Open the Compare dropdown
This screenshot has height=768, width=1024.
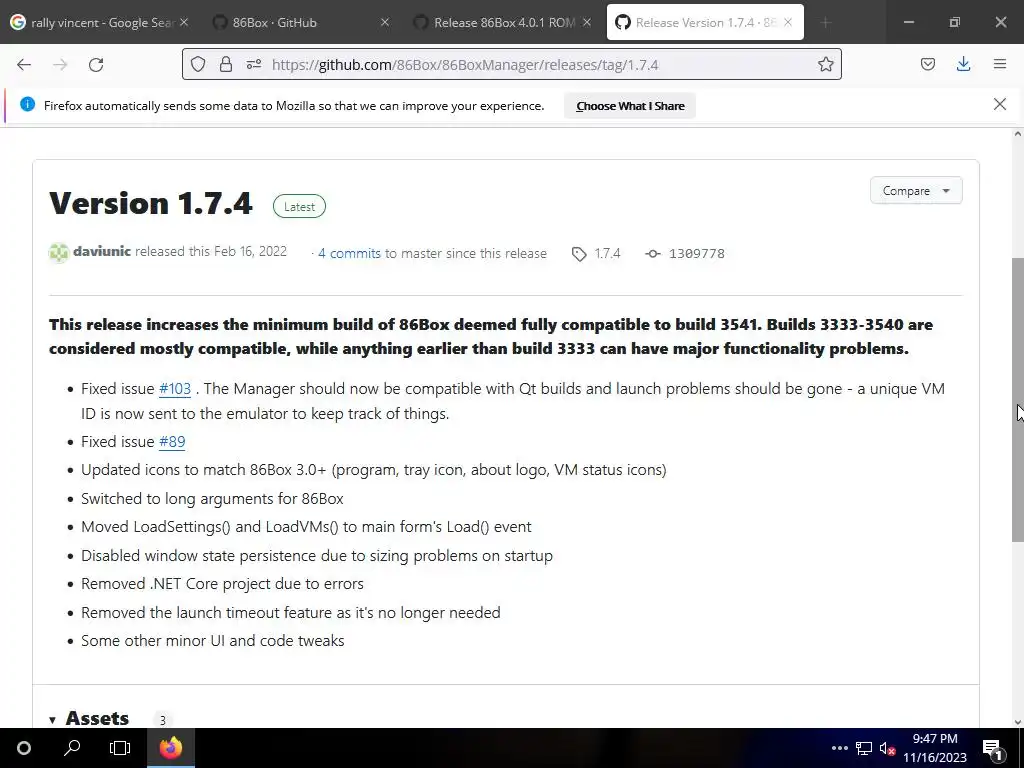point(916,191)
